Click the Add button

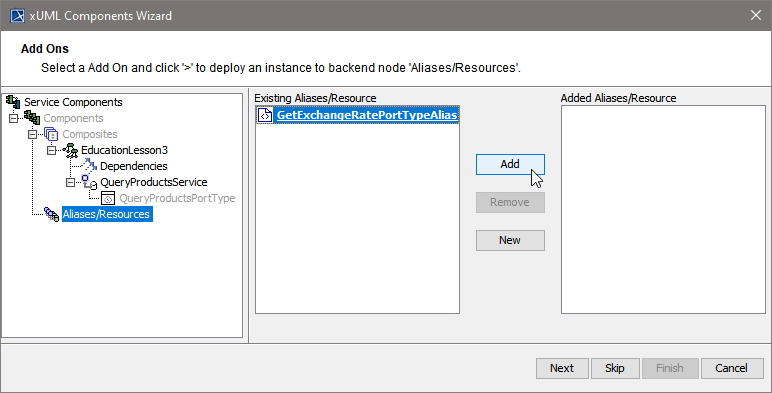click(510, 164)
